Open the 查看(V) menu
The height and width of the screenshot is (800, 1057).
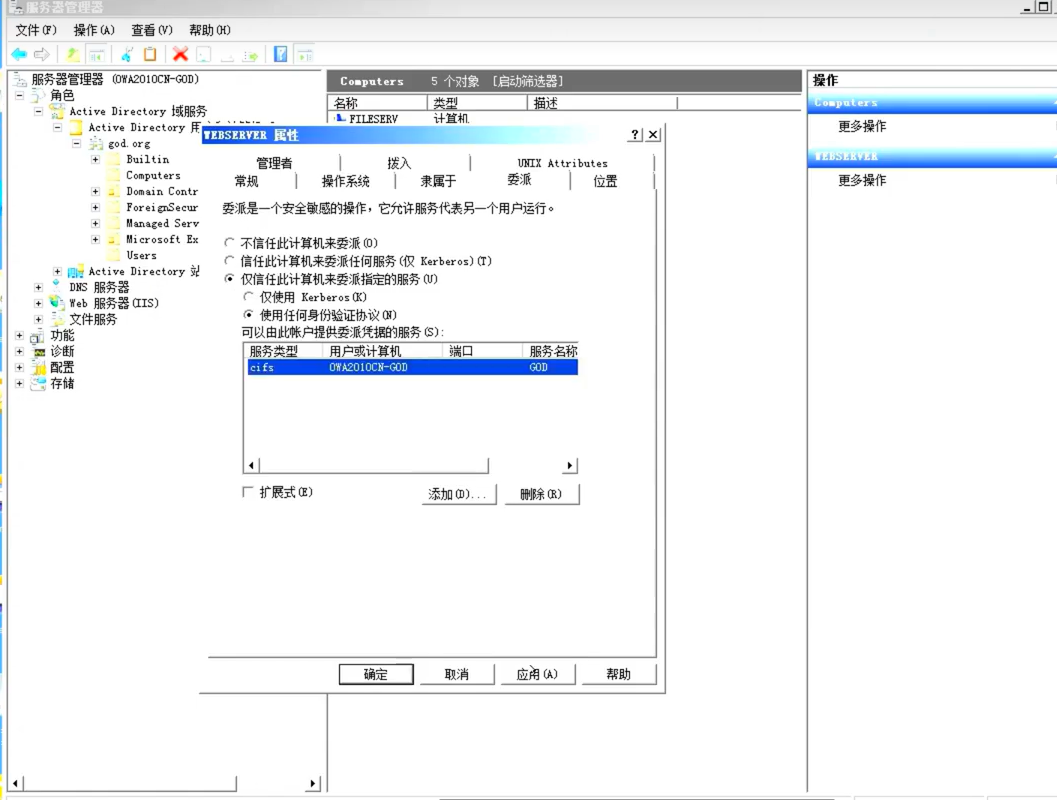click(x=151, y=30)
